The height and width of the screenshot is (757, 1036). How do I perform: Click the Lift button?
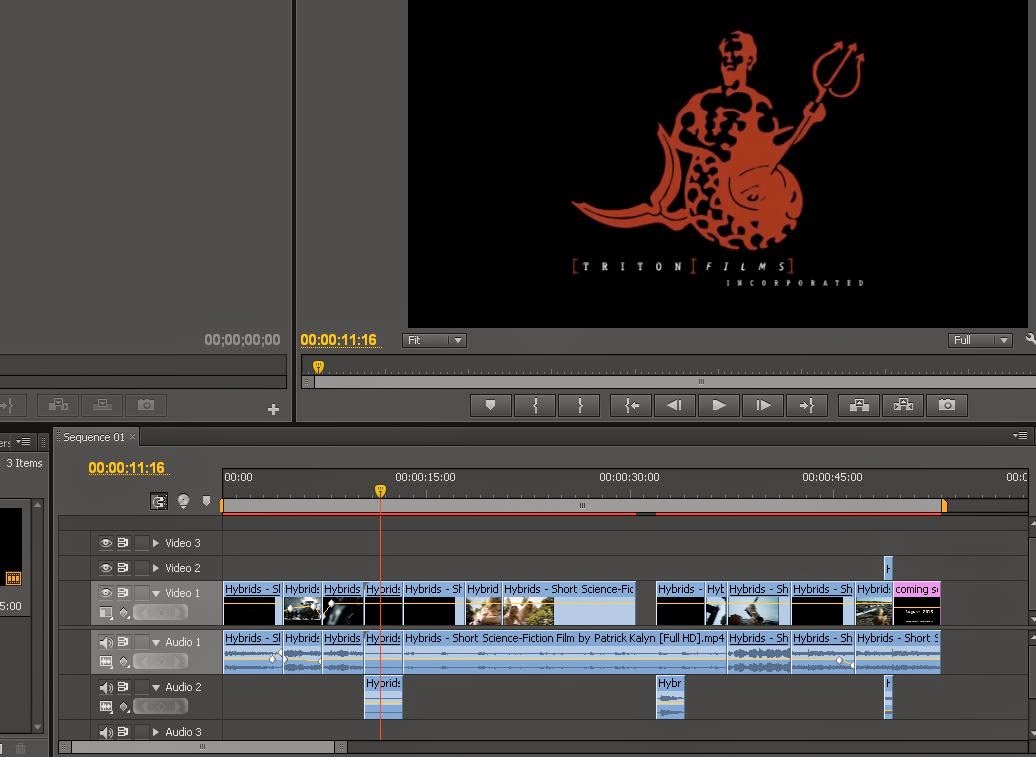(x=859, y=405)
